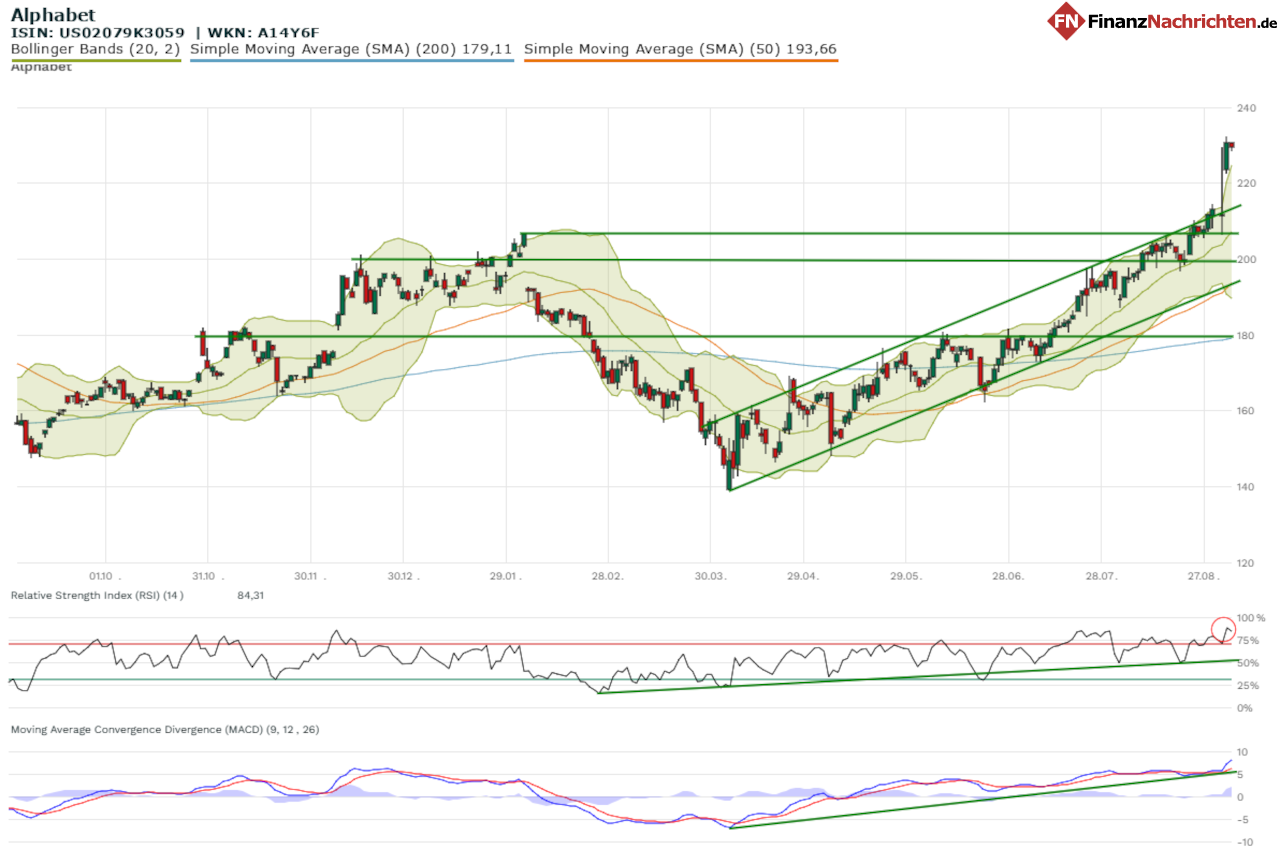Click the 25% RSI axis label

[x=1249, y=686]
